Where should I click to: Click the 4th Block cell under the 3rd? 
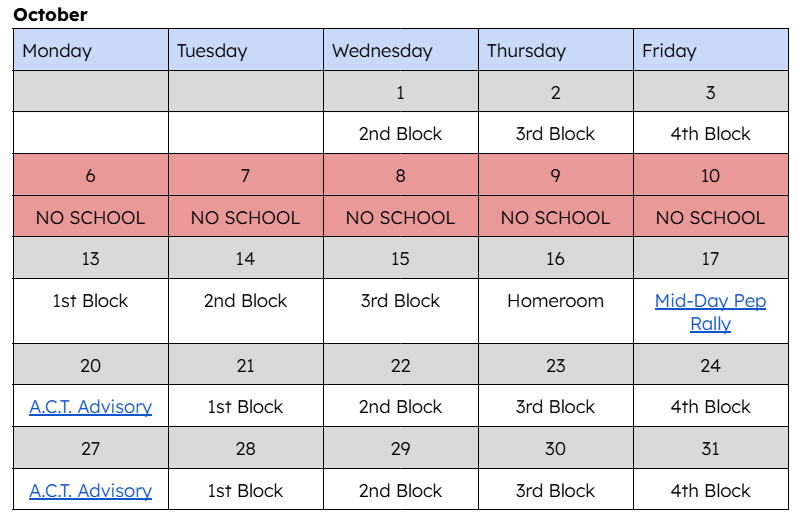pos(710,134)
